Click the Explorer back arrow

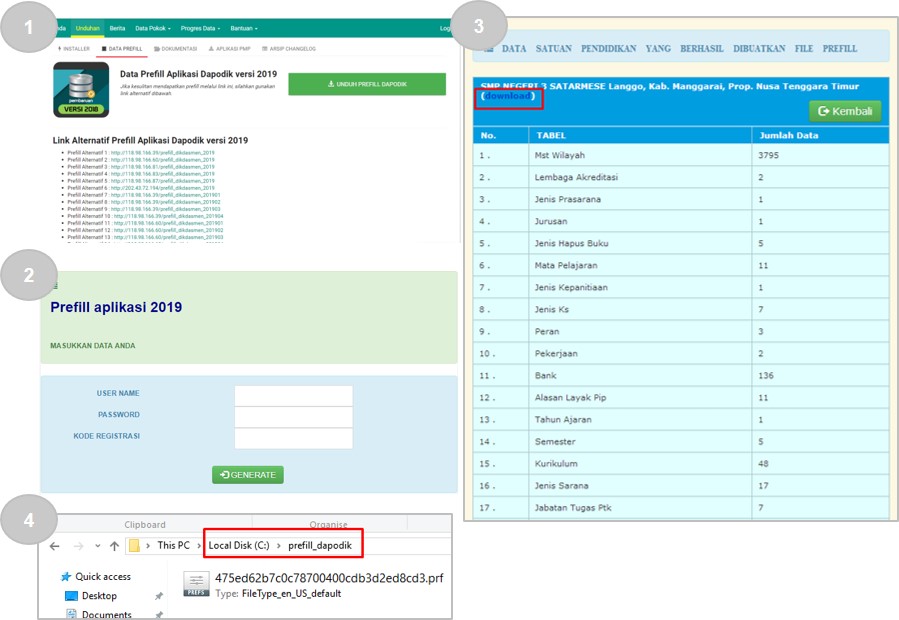(x=54, y=546)
